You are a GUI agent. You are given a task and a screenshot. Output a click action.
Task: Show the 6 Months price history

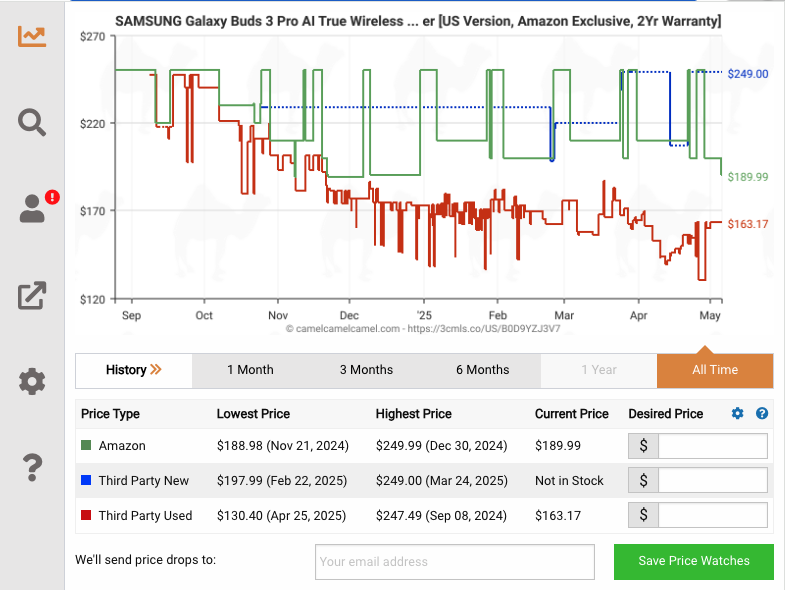click(482, 370)
